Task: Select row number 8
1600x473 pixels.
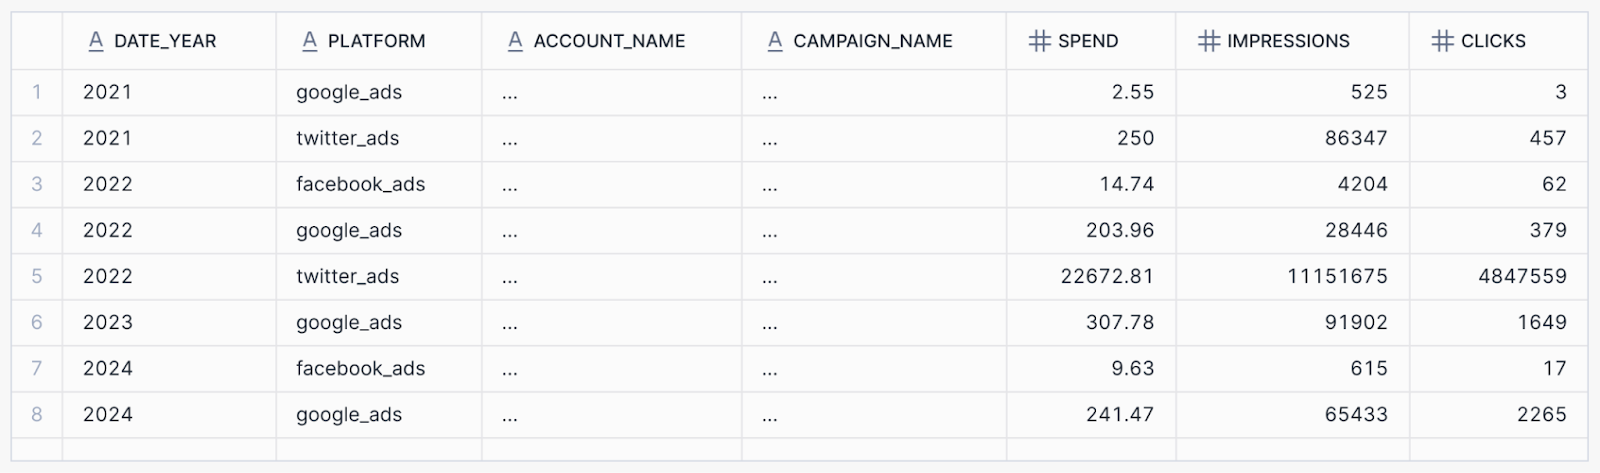Action: tap(37, 414)
